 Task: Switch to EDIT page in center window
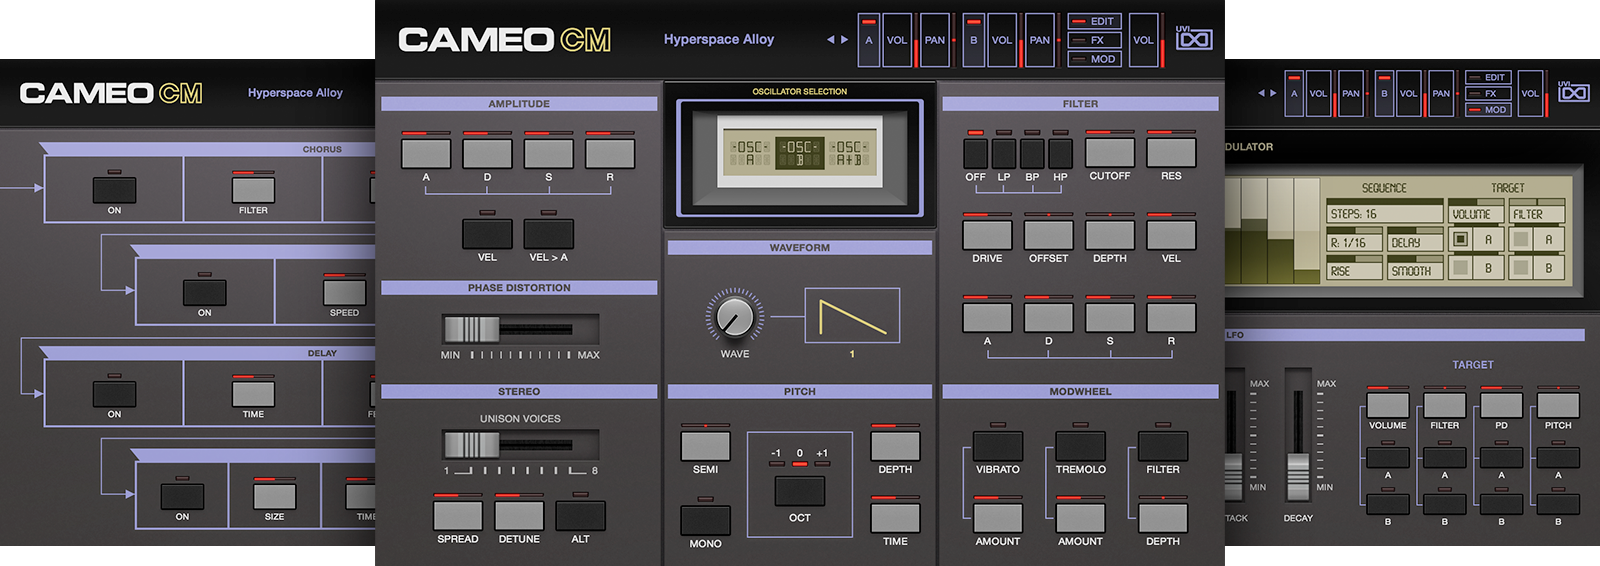click(x=1095, y=21)
